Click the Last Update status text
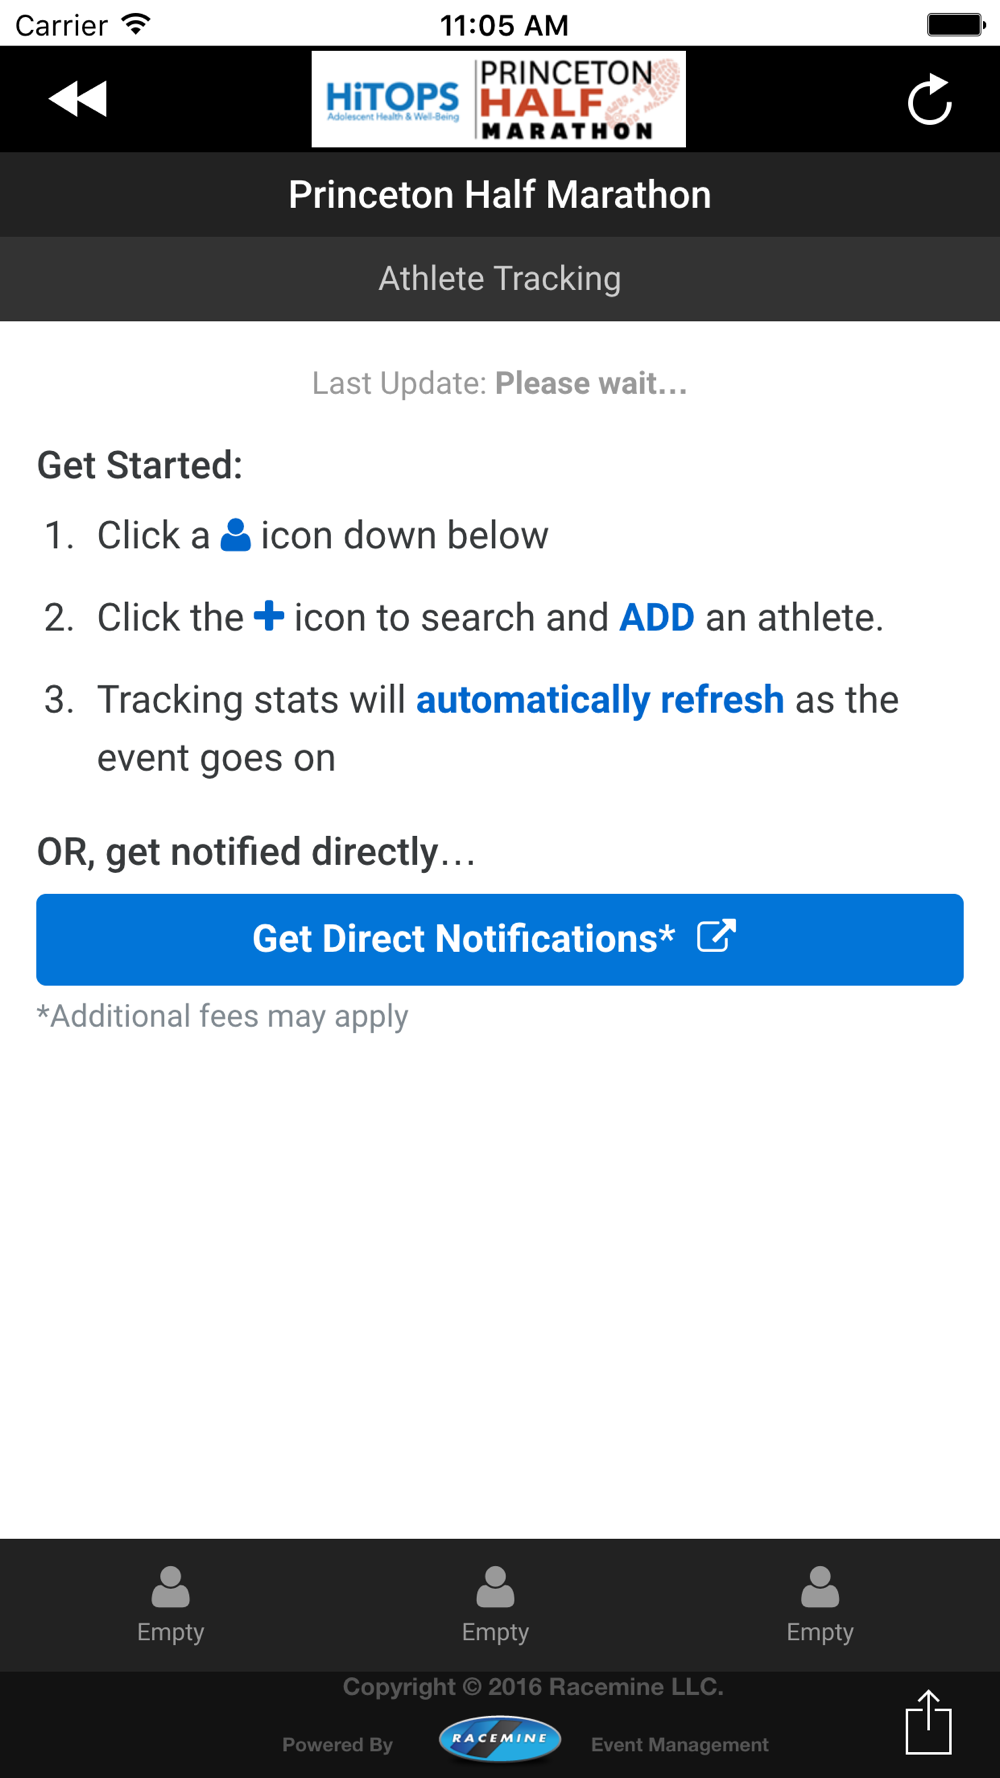 click(500, 383)
